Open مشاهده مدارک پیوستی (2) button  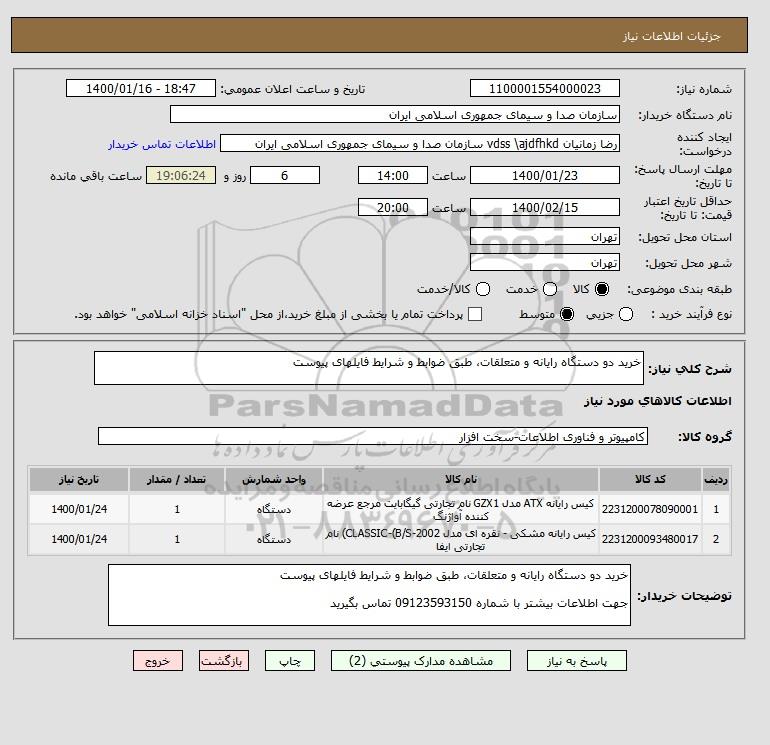(x=421, y=661)
